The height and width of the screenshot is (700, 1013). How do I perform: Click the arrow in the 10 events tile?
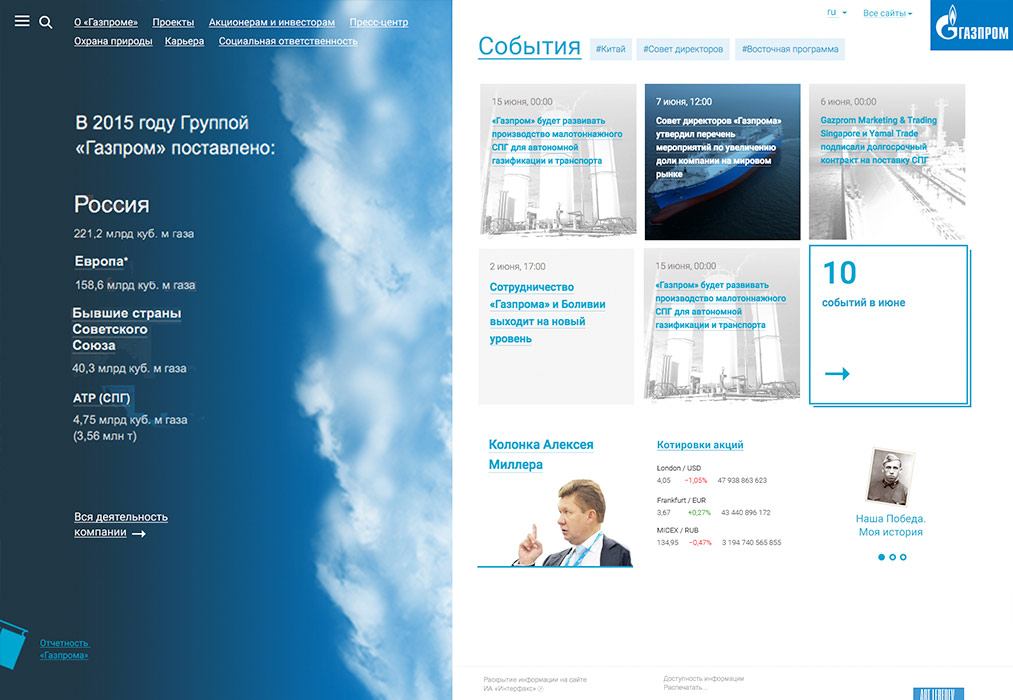tap(837, 374)
